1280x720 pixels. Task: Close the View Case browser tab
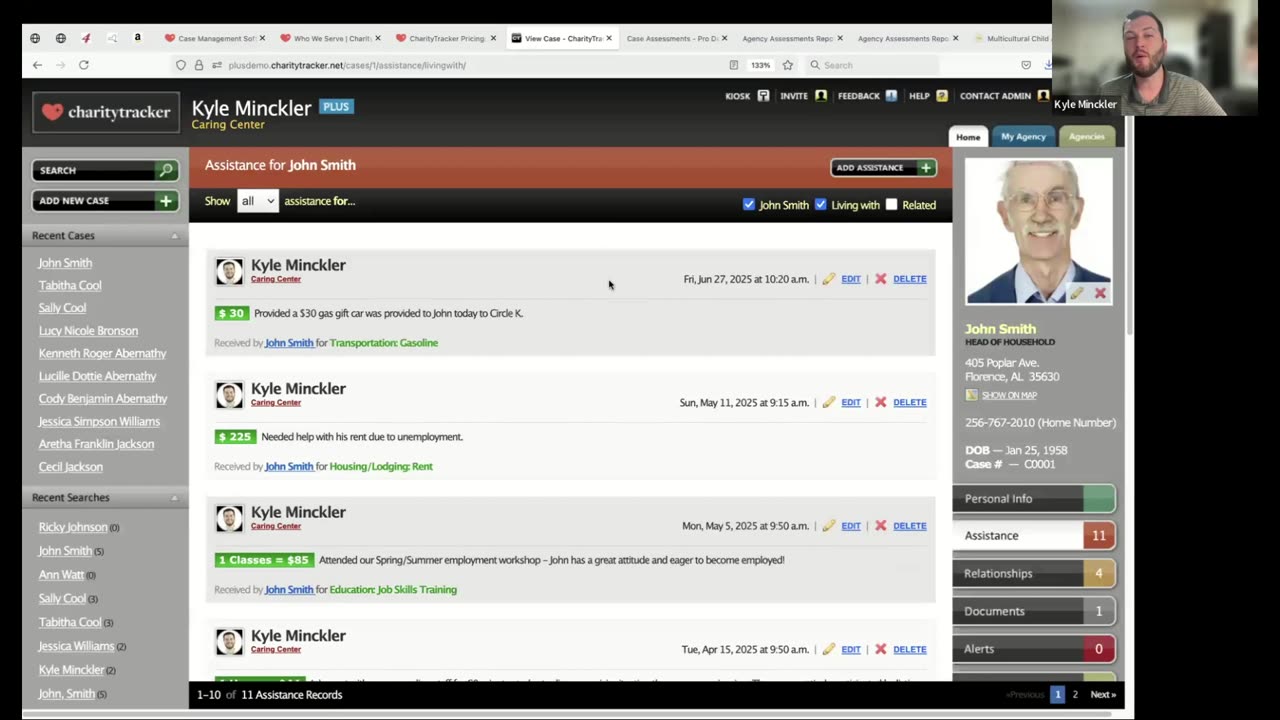pyautogui.click(x=610, y=38)
